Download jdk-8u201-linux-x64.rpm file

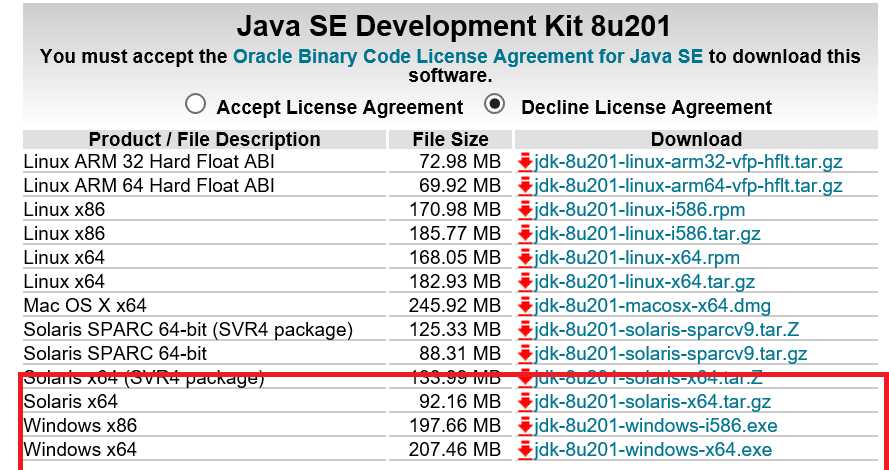click(637, 258)
